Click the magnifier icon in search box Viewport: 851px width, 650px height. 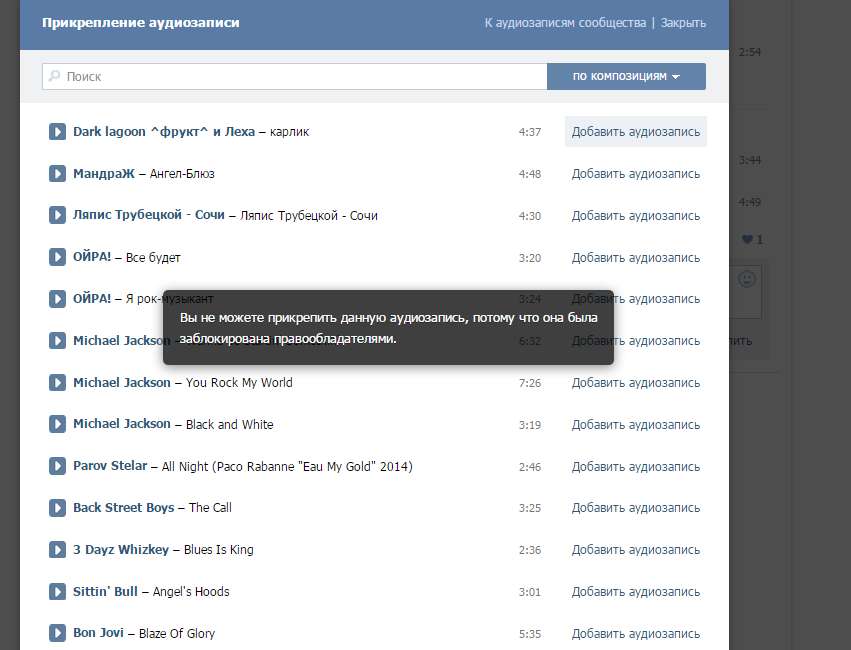54,76
